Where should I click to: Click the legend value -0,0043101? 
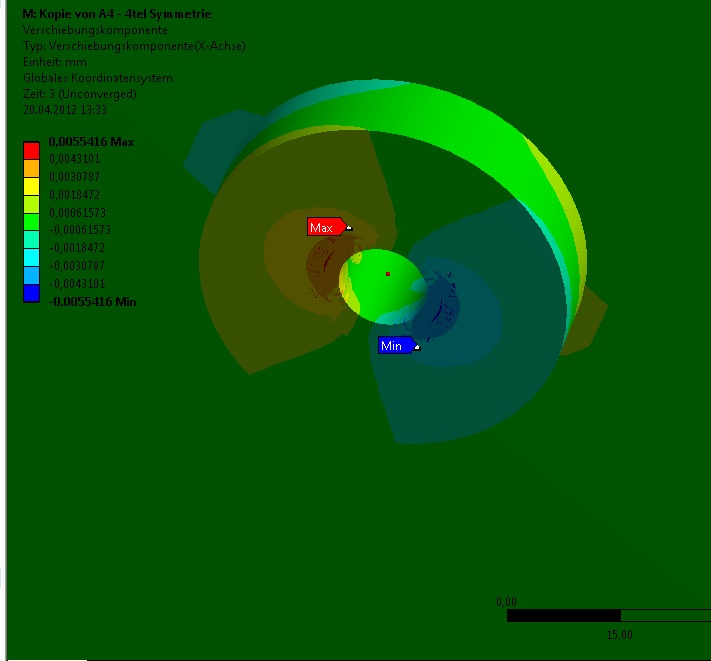coord(77,284)
